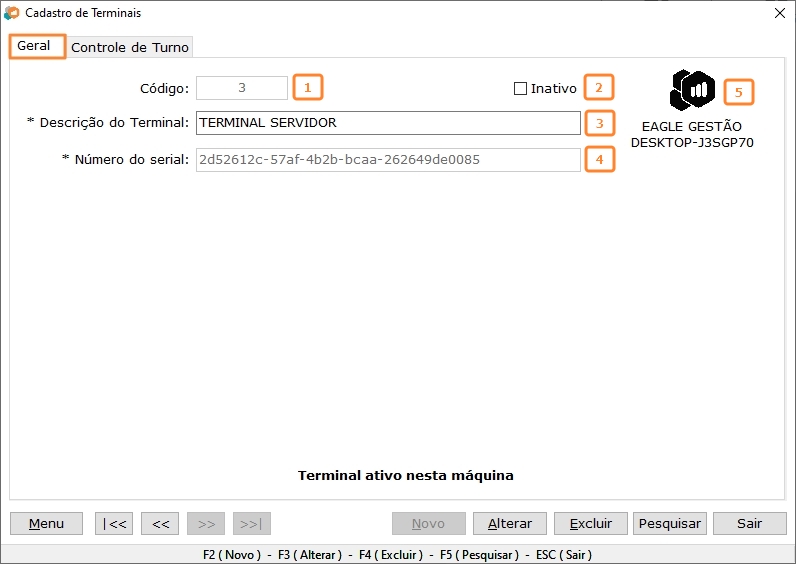The height and width of the screenshot is (564, 796).
Task: Click the Número do serial field
Action: pos(388,160)
